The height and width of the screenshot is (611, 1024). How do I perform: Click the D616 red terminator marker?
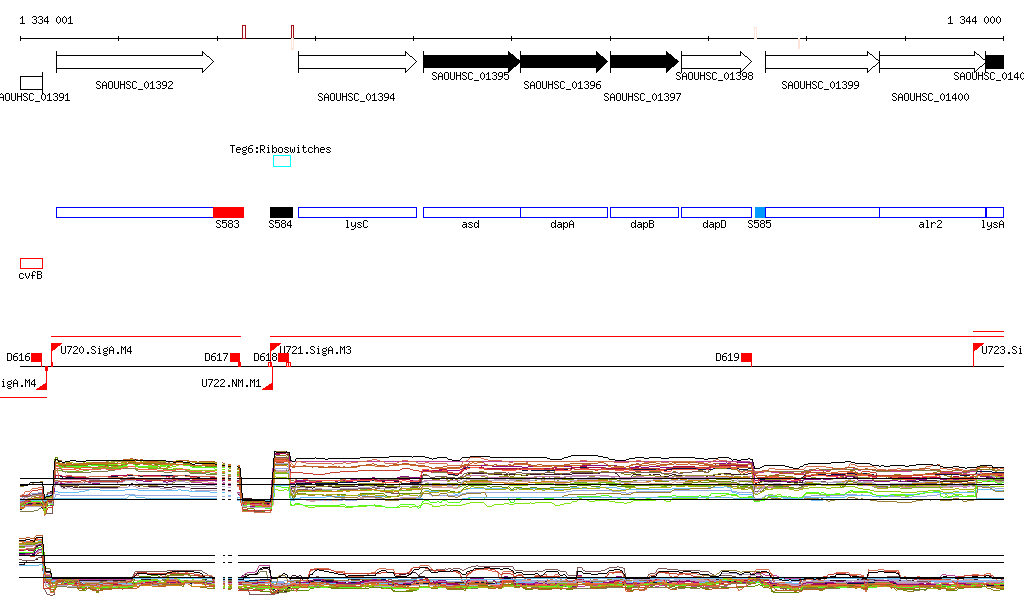point(37,358)
